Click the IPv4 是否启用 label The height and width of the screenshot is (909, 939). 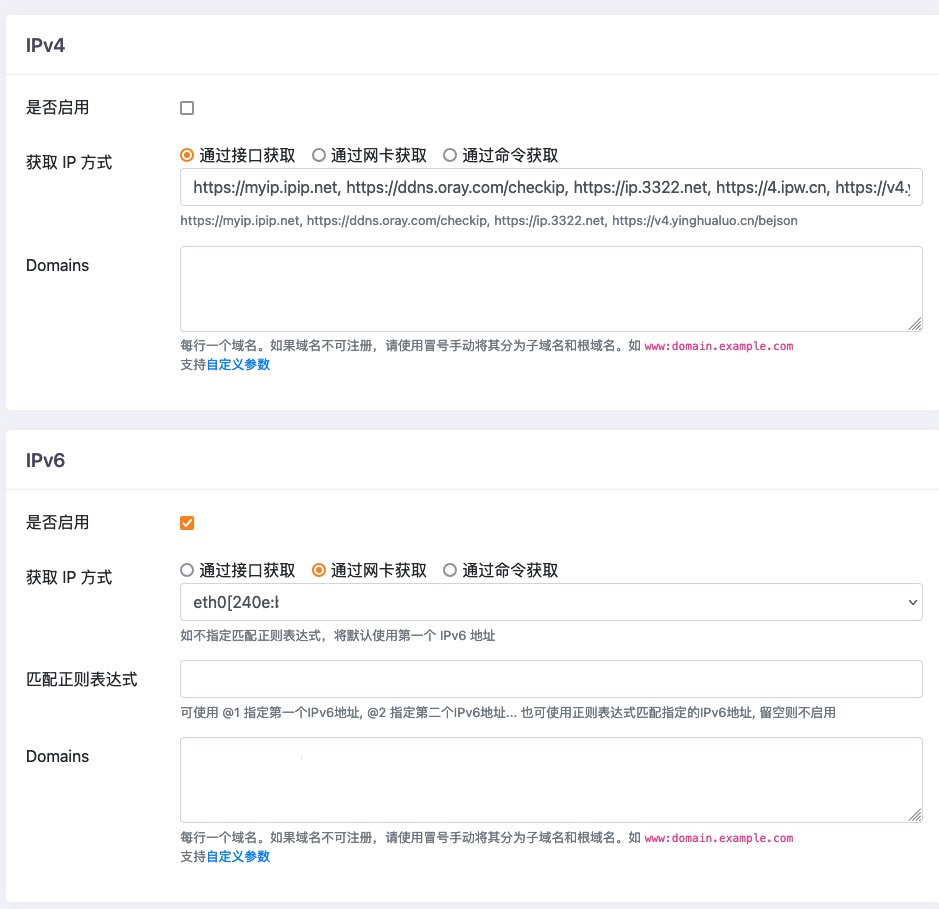click(x=57, y=108)
